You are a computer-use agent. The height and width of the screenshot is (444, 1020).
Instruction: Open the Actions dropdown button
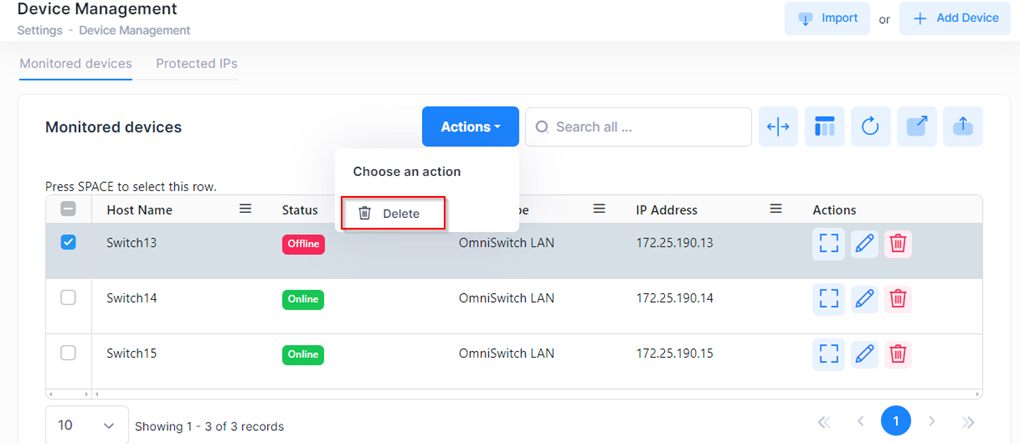point(470,127)
